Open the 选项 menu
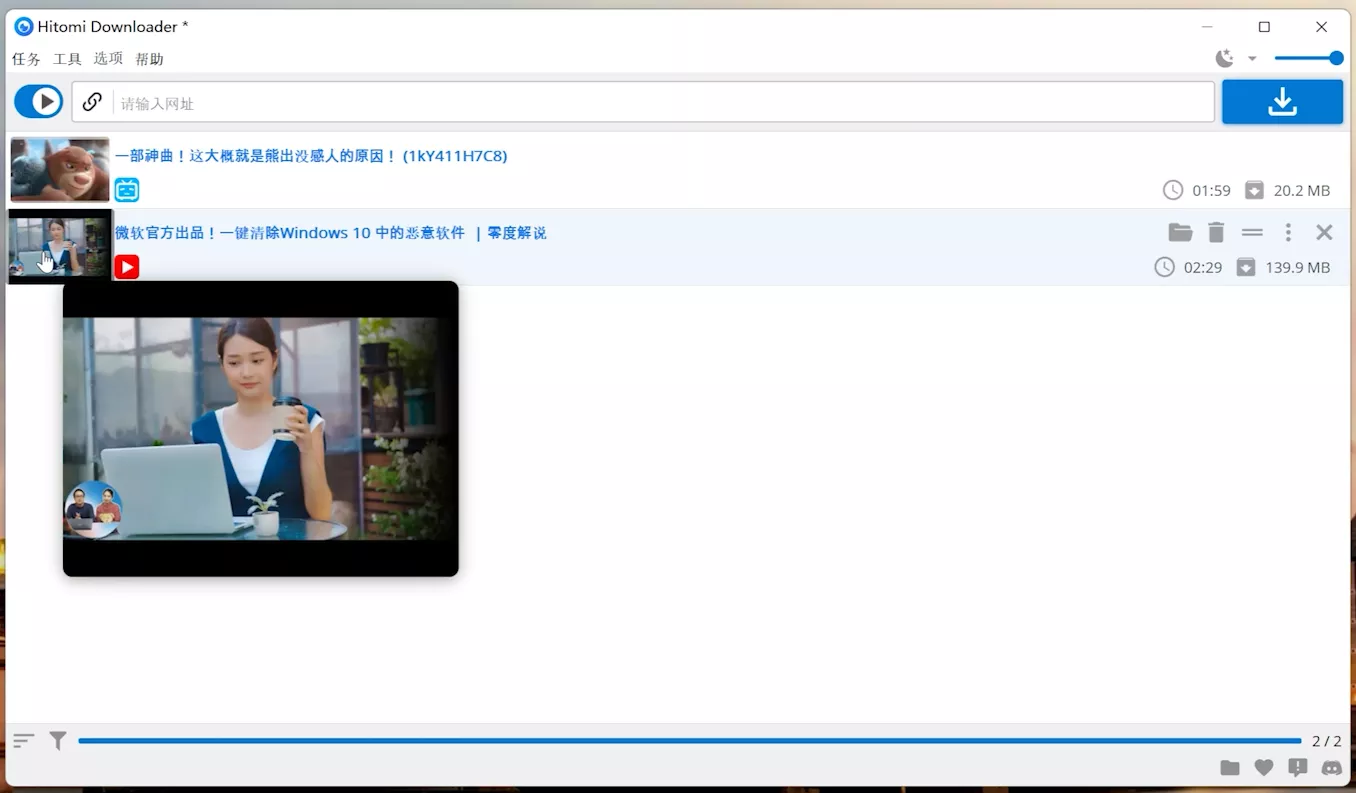 (x=108, y=59)
